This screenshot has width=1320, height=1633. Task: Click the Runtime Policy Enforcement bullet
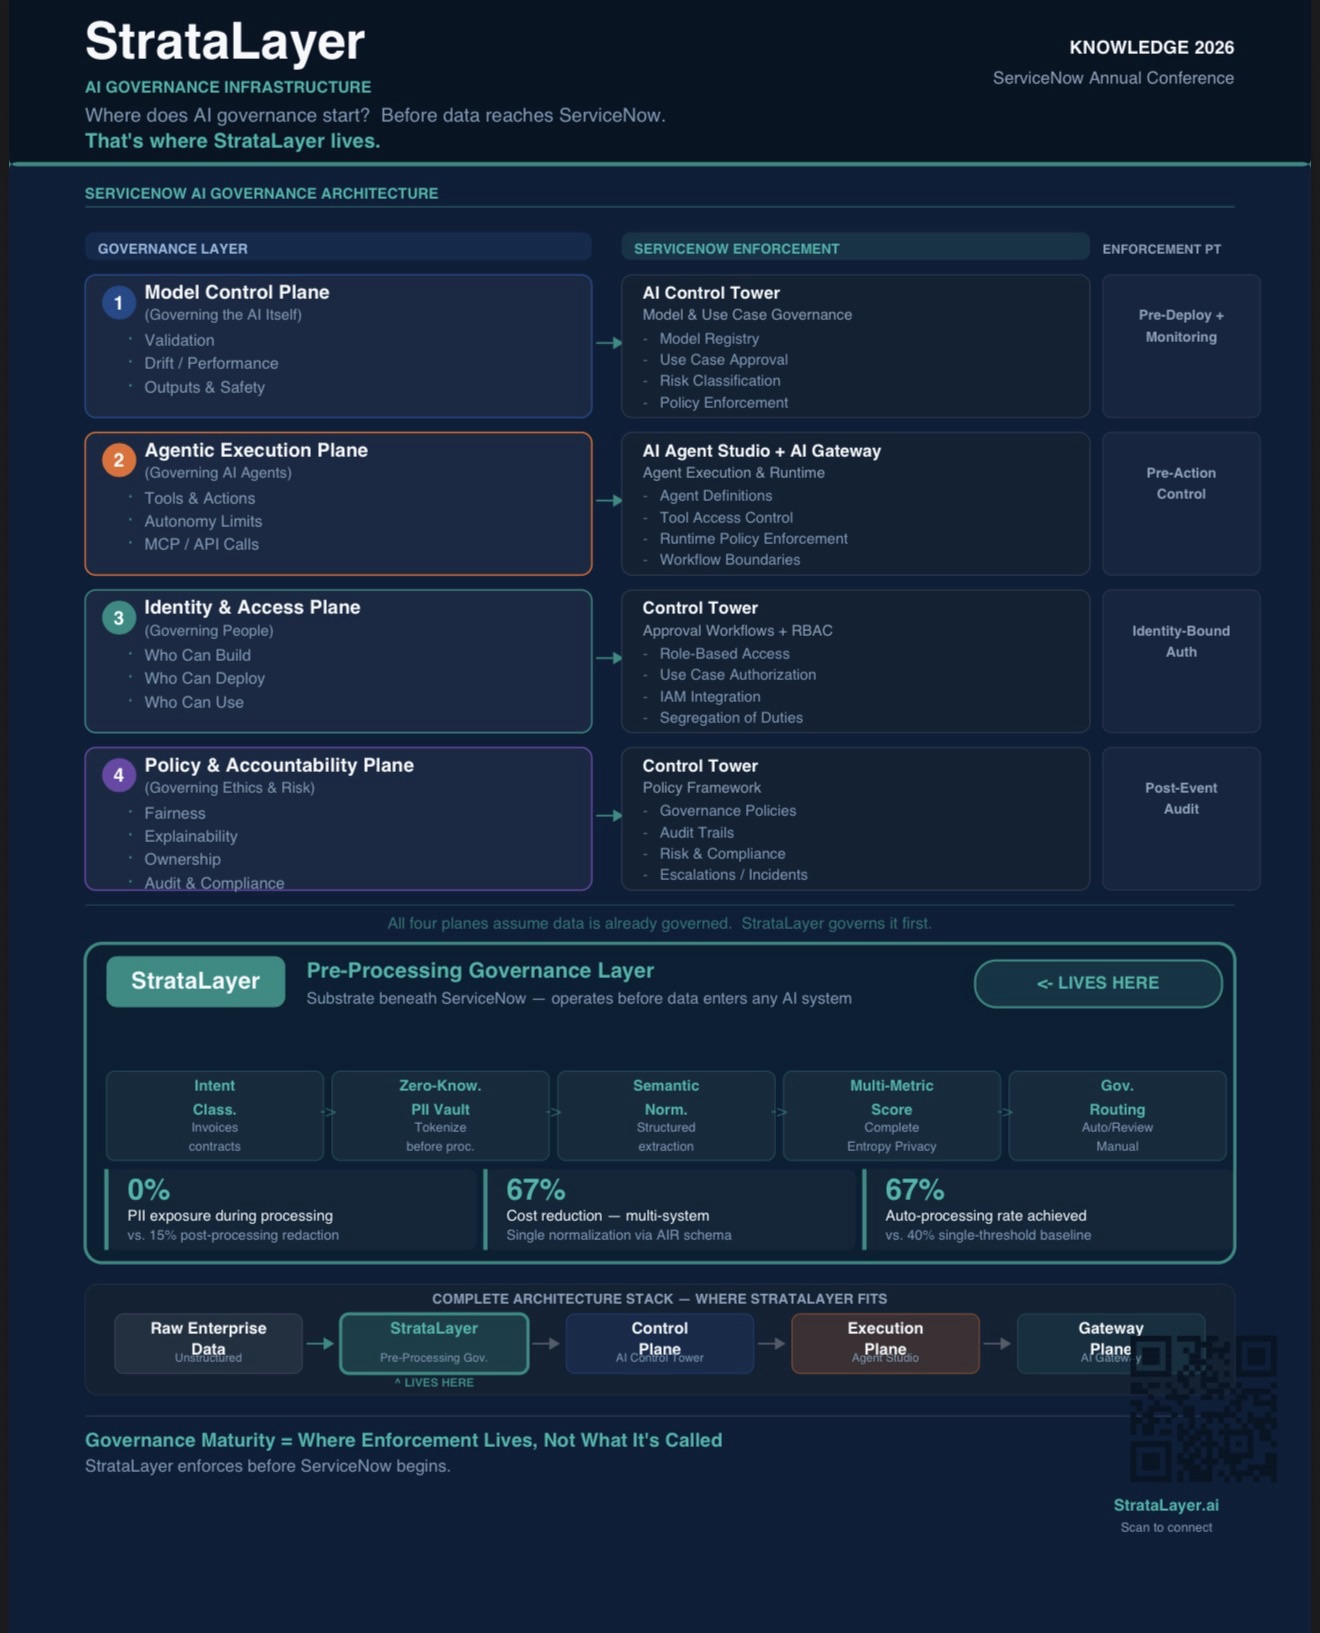coord(754,538)
